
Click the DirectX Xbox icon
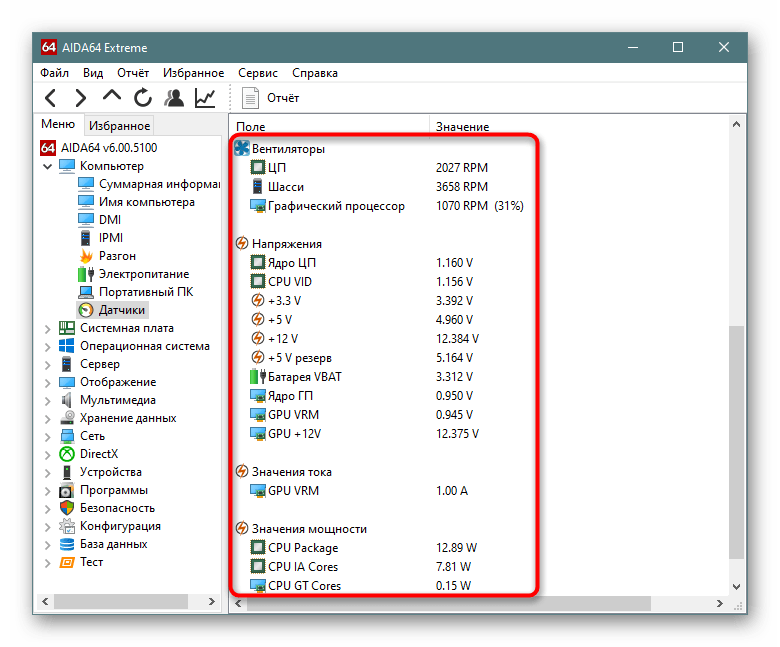(x=67, y=454)
